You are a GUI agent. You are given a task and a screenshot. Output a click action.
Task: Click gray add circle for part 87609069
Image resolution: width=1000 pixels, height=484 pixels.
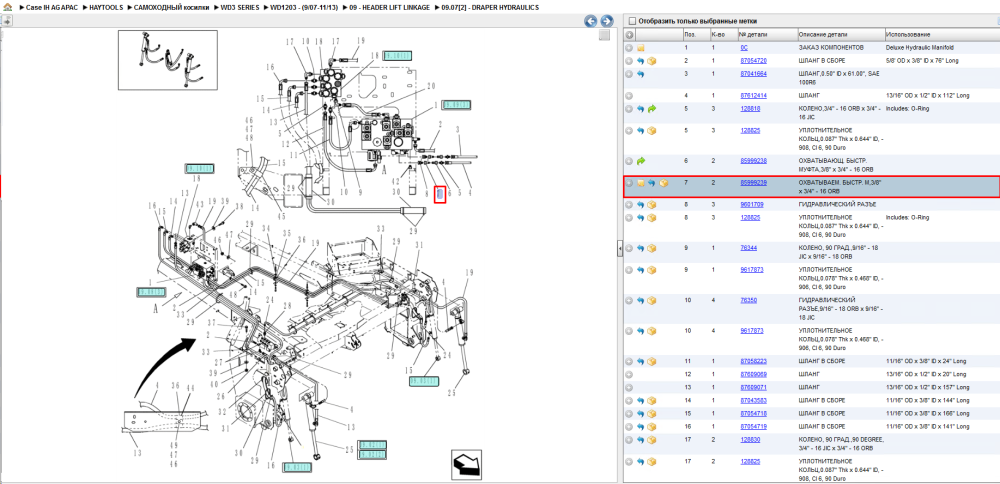click(629, 374)
